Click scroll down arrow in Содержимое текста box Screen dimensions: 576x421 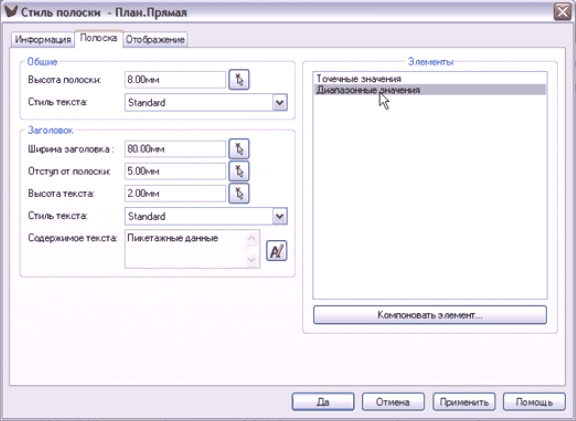pos(252,260)
